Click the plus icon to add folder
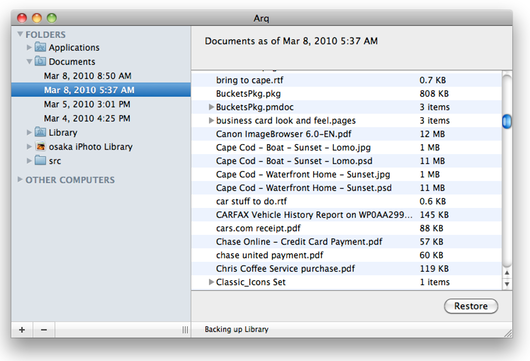The height and width of the screenshot is (361, 530). tap(22, 330)
